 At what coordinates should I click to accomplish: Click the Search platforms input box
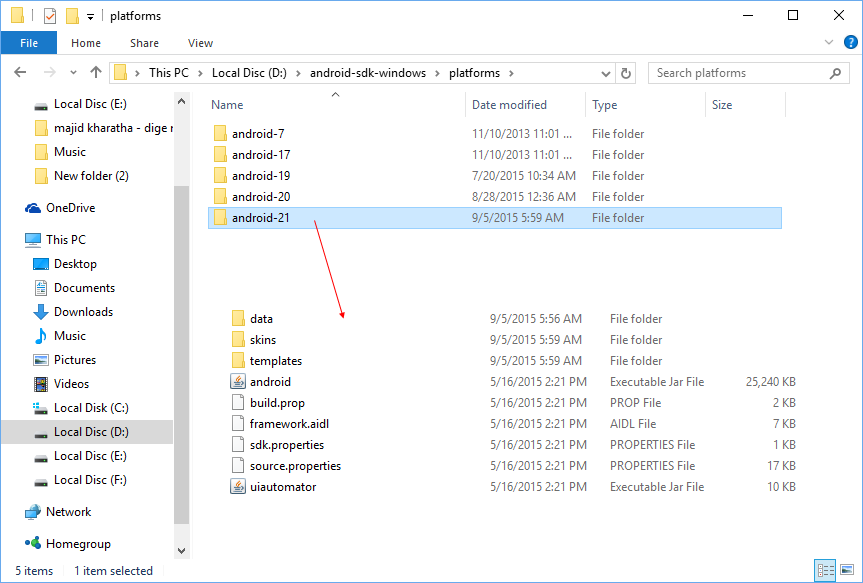click(x=740, y=73)
